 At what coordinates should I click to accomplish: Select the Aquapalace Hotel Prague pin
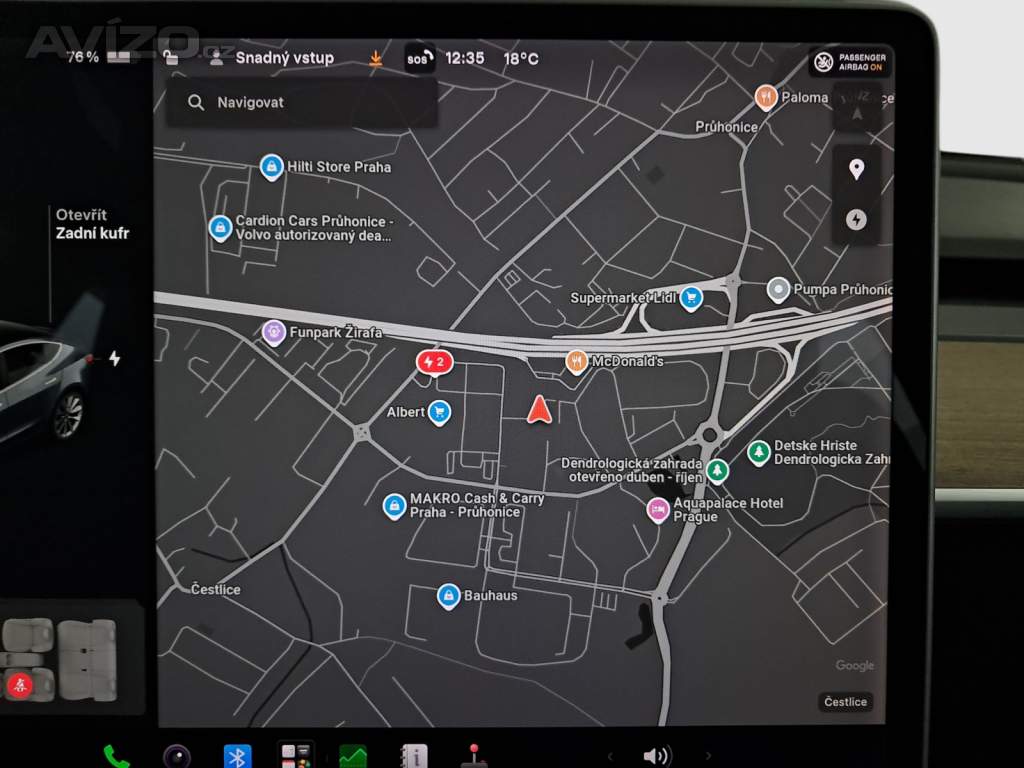(x=658, y=509)
